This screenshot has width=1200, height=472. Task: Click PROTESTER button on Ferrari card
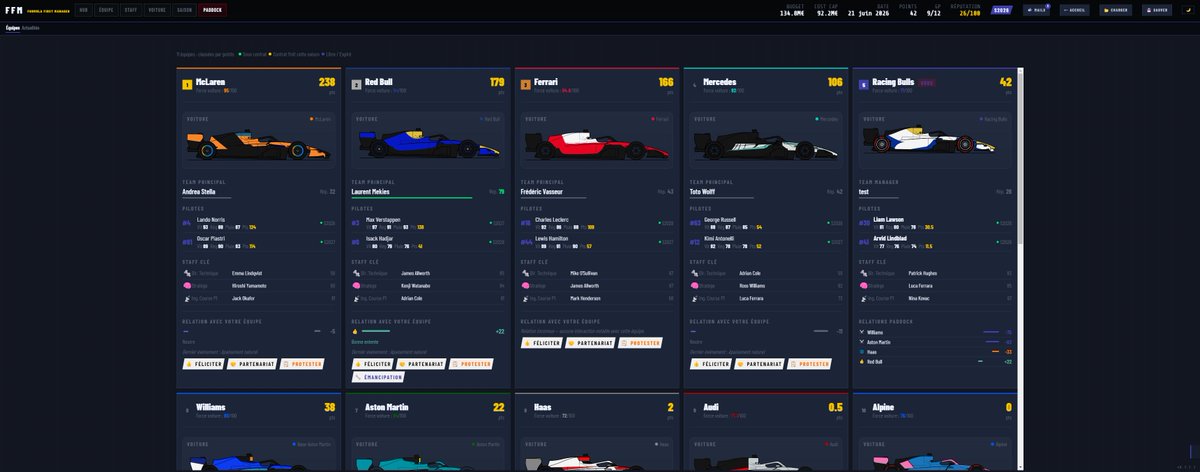[641, 342]
